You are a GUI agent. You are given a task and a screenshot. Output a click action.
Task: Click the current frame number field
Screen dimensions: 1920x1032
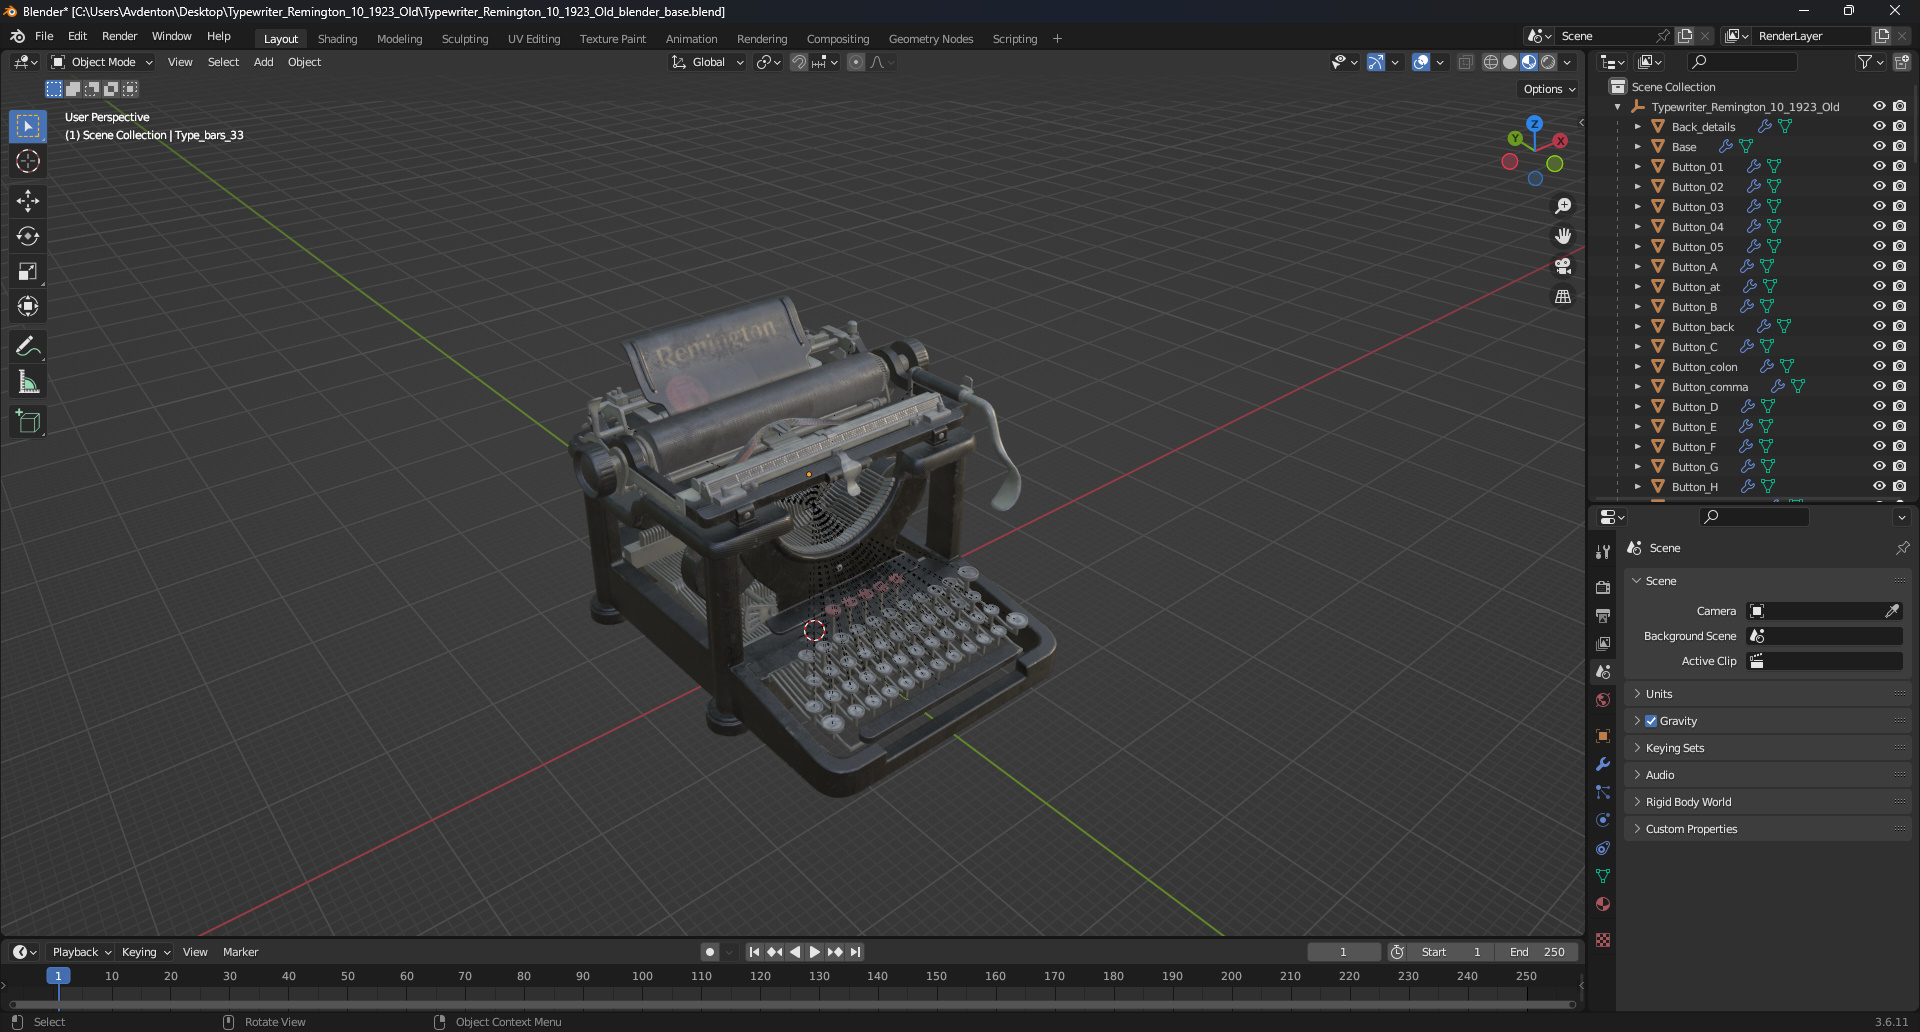tap(1343, 952)
